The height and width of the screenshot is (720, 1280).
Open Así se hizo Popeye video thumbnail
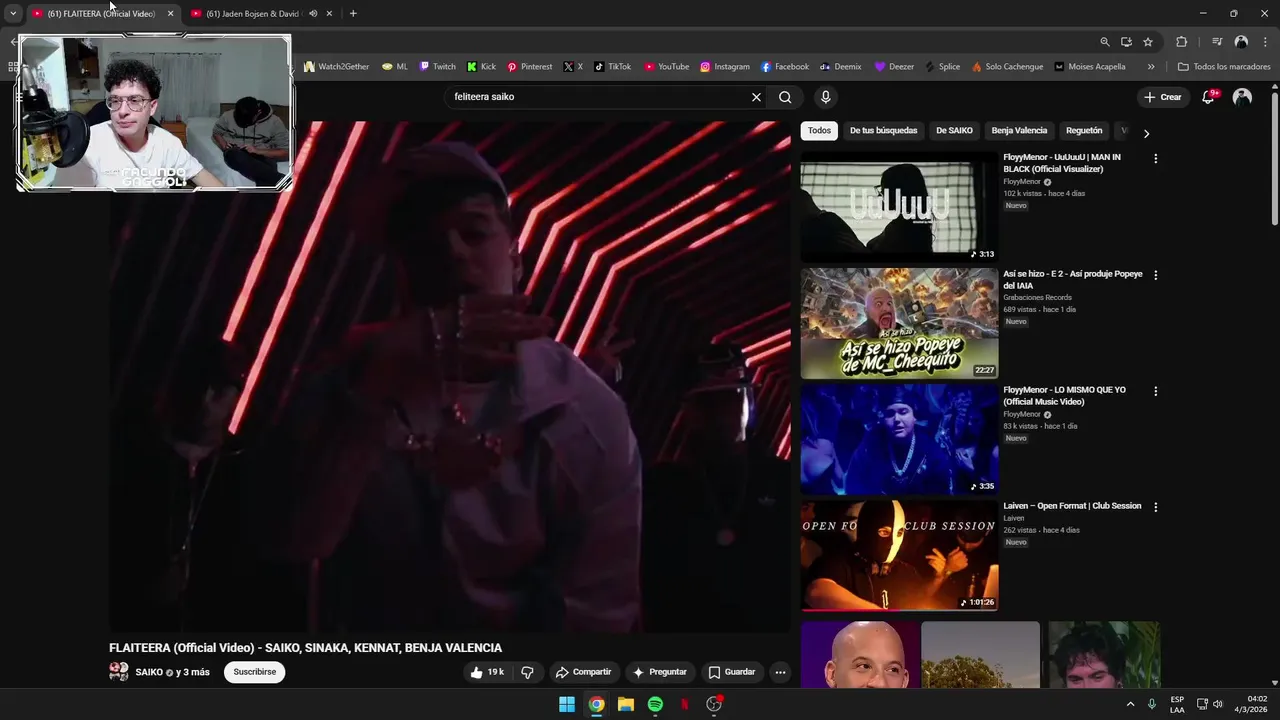point(899,323)
